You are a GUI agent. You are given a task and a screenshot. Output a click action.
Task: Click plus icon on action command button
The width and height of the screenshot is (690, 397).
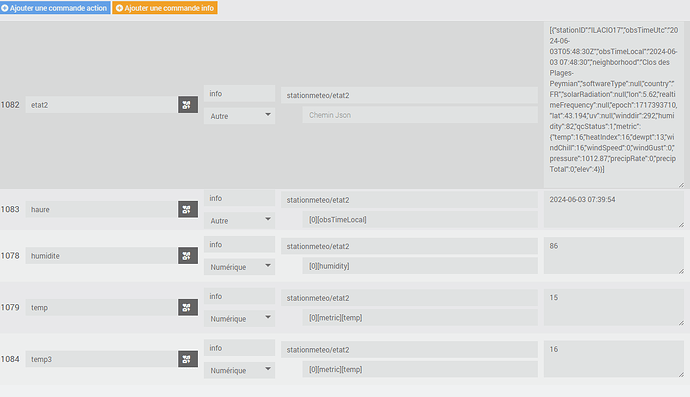[5, 8]
